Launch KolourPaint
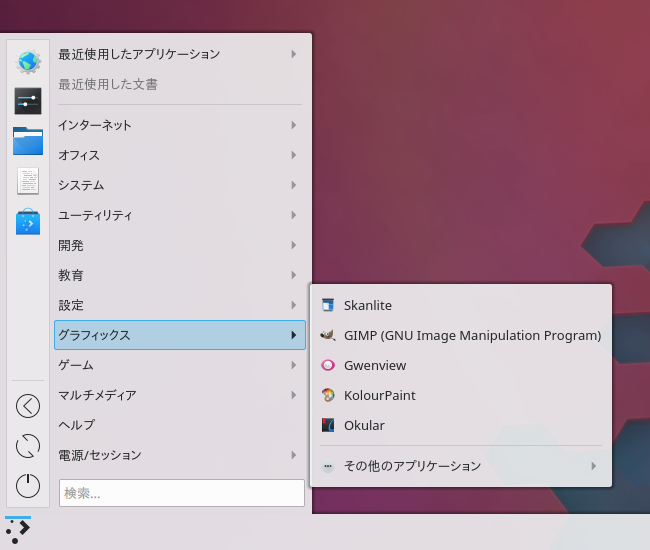This screenshot has width=650, height=550. click(461, 395)
